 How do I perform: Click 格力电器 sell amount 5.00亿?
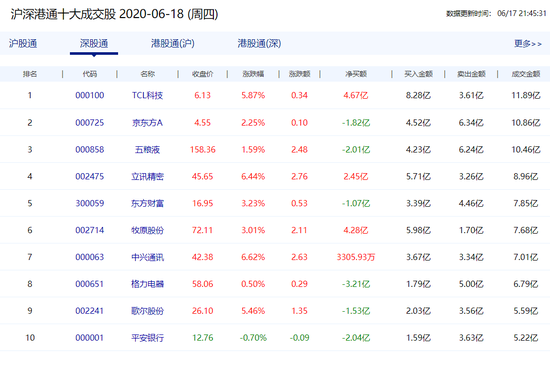click(x=471, y=284)
